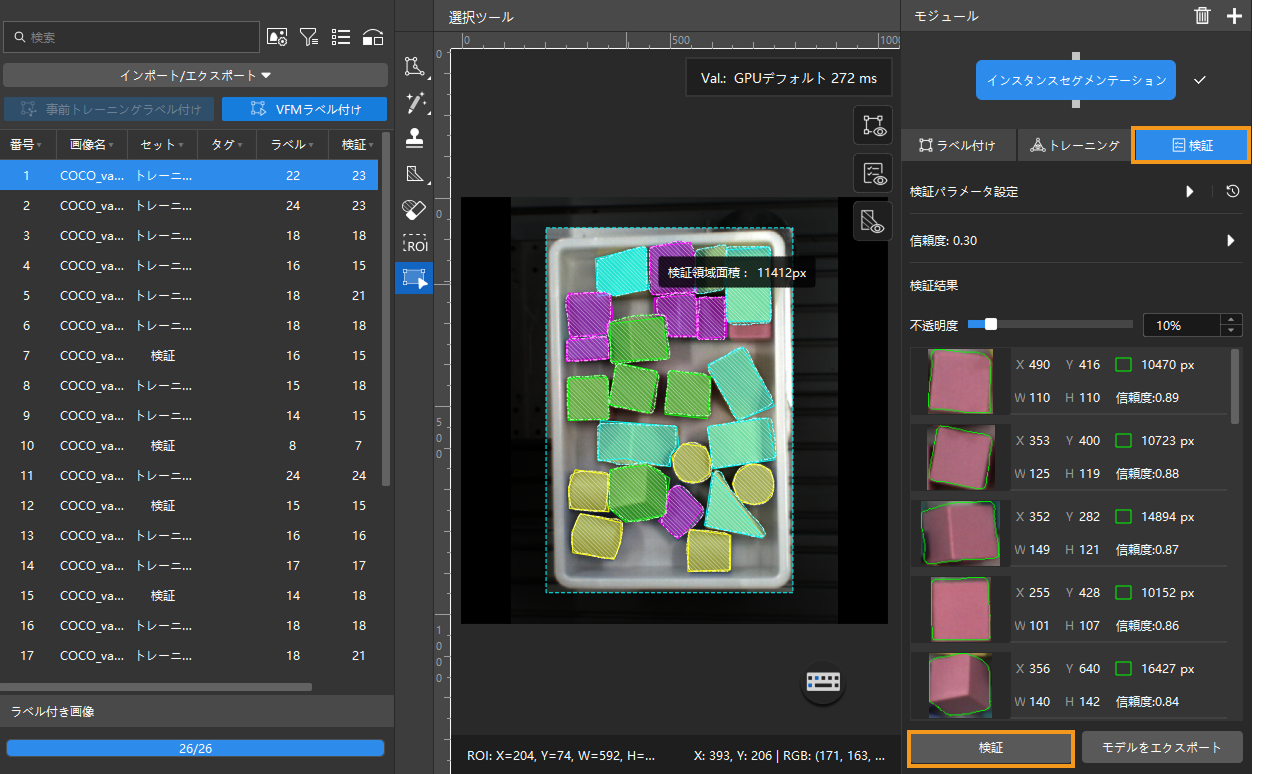Toggle validation result visibility on canvas
Screen dimensions: 1268x774
coord(873,173)
